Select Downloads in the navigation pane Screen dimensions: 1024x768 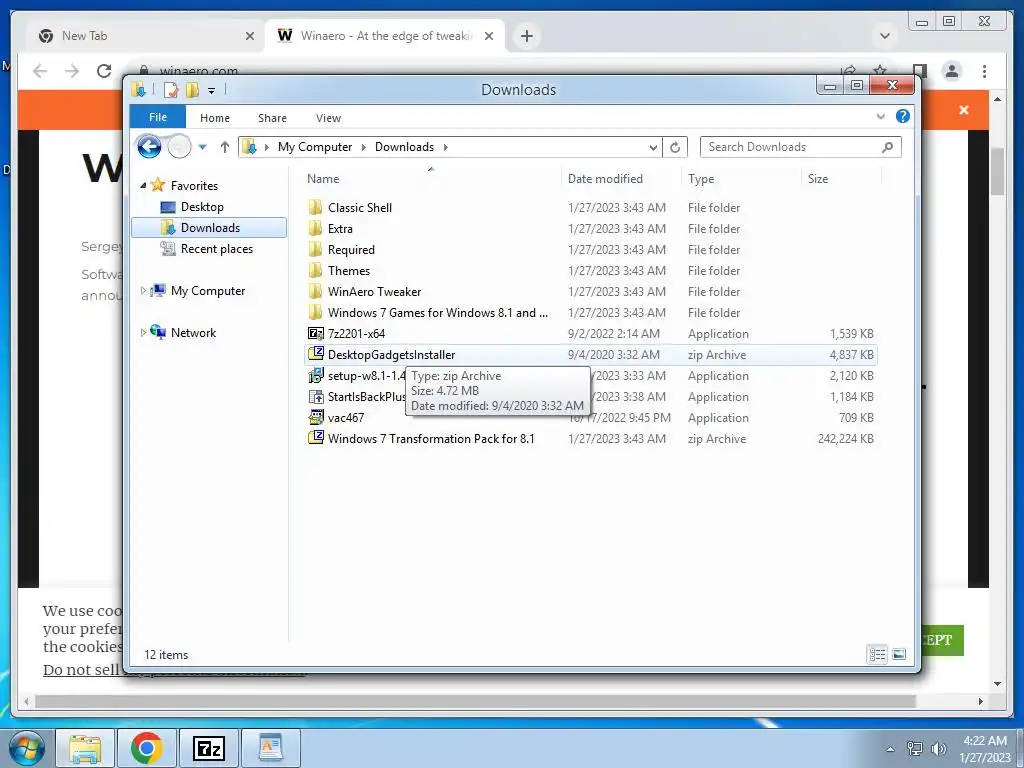[x=209, y=227]
